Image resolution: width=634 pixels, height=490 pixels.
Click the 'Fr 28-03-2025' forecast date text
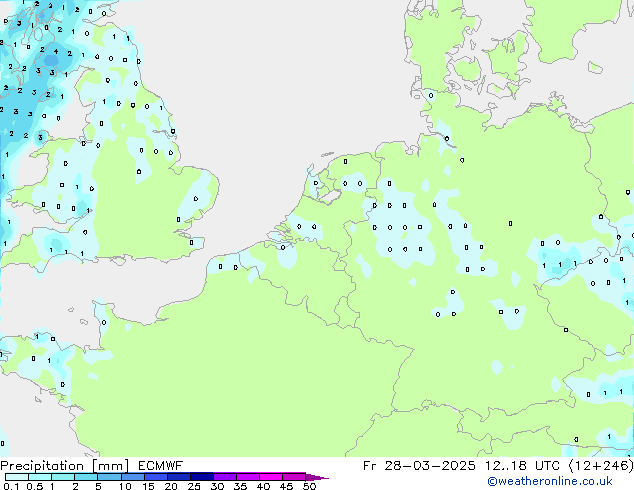[x=419, y=466]
